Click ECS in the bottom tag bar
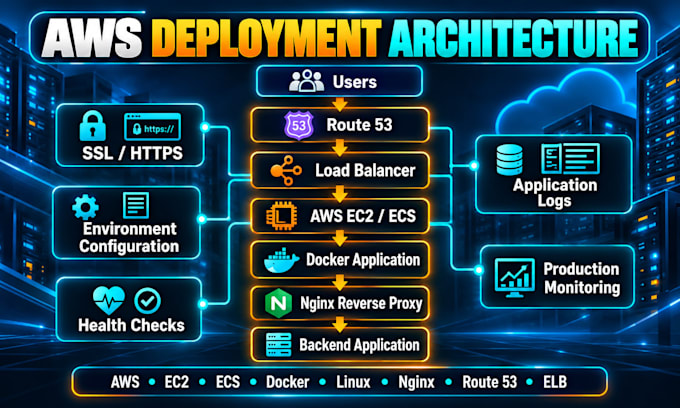Viewport: 680px width, 408px height. click(x=228, y=382)
